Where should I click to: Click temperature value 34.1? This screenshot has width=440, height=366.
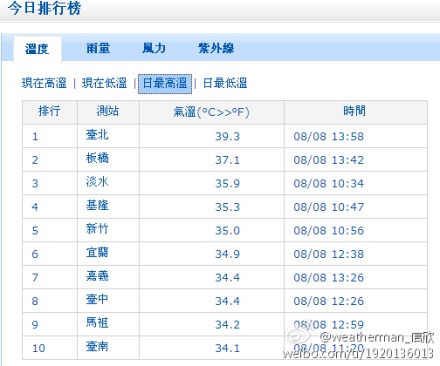[x=227, y=348]
